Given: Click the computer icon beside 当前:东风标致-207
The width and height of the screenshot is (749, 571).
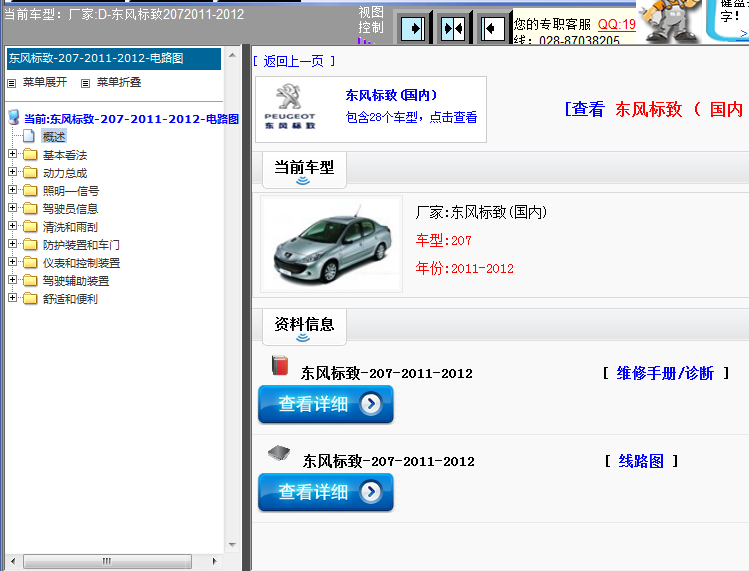Looking at the screenshot, I should pos(14,118).
